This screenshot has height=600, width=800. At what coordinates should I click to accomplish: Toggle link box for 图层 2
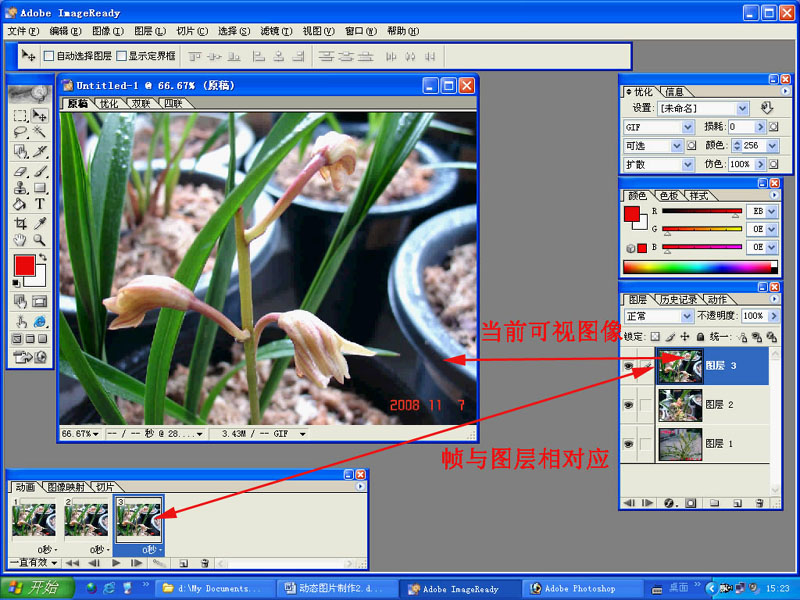click(645, 405)
